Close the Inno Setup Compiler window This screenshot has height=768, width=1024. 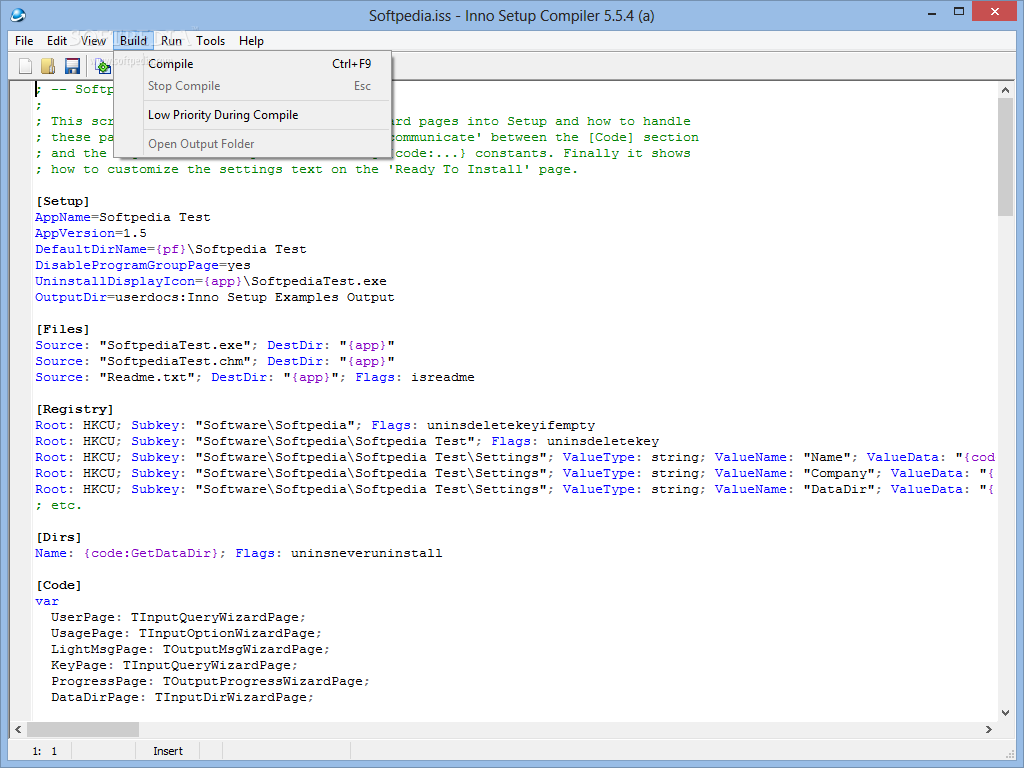coord(995,12)
